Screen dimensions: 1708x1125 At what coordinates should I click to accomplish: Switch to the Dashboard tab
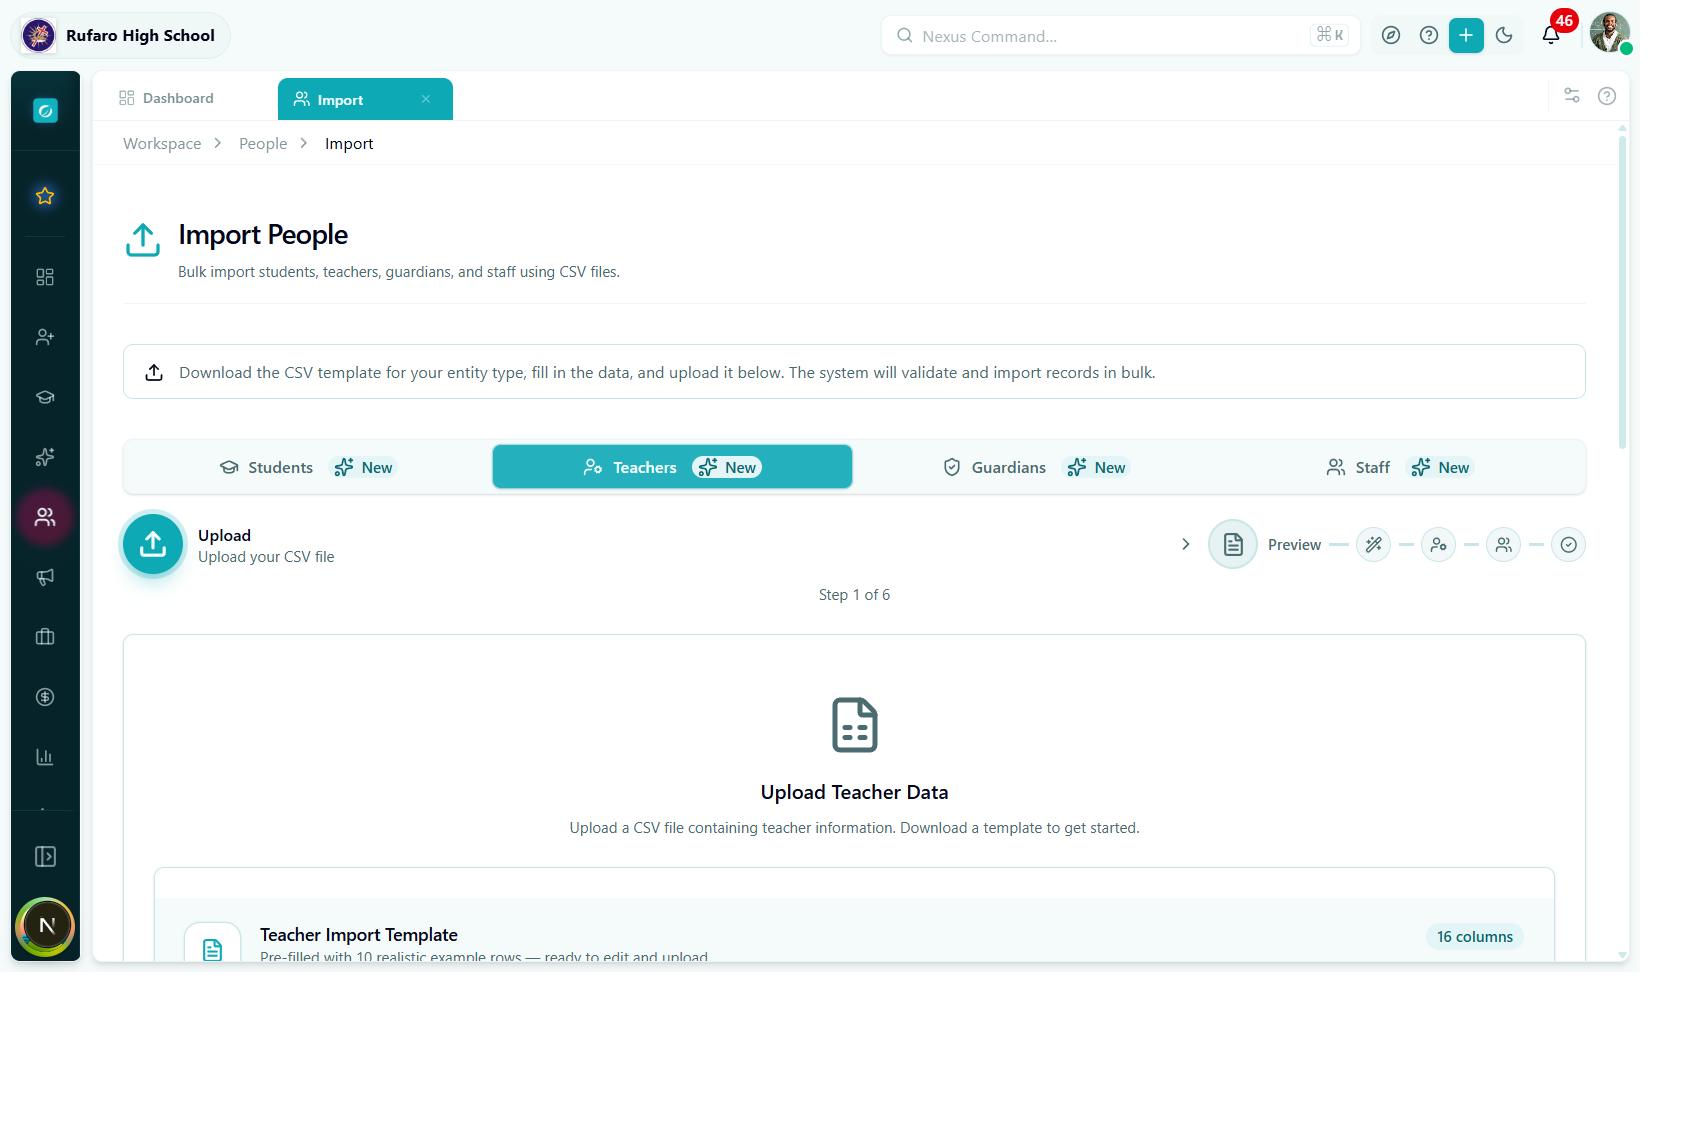coord(166,98)
